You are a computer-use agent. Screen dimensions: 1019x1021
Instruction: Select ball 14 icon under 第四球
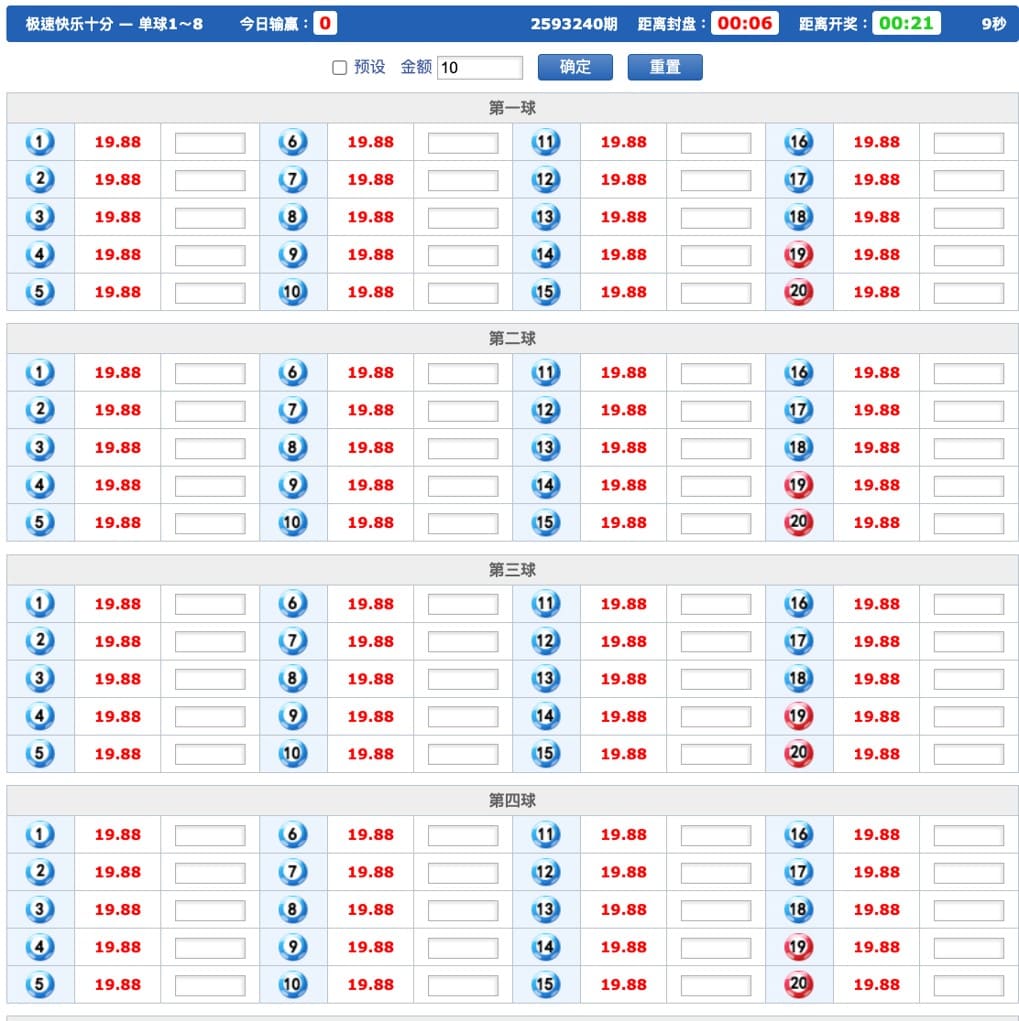[546, 947]
